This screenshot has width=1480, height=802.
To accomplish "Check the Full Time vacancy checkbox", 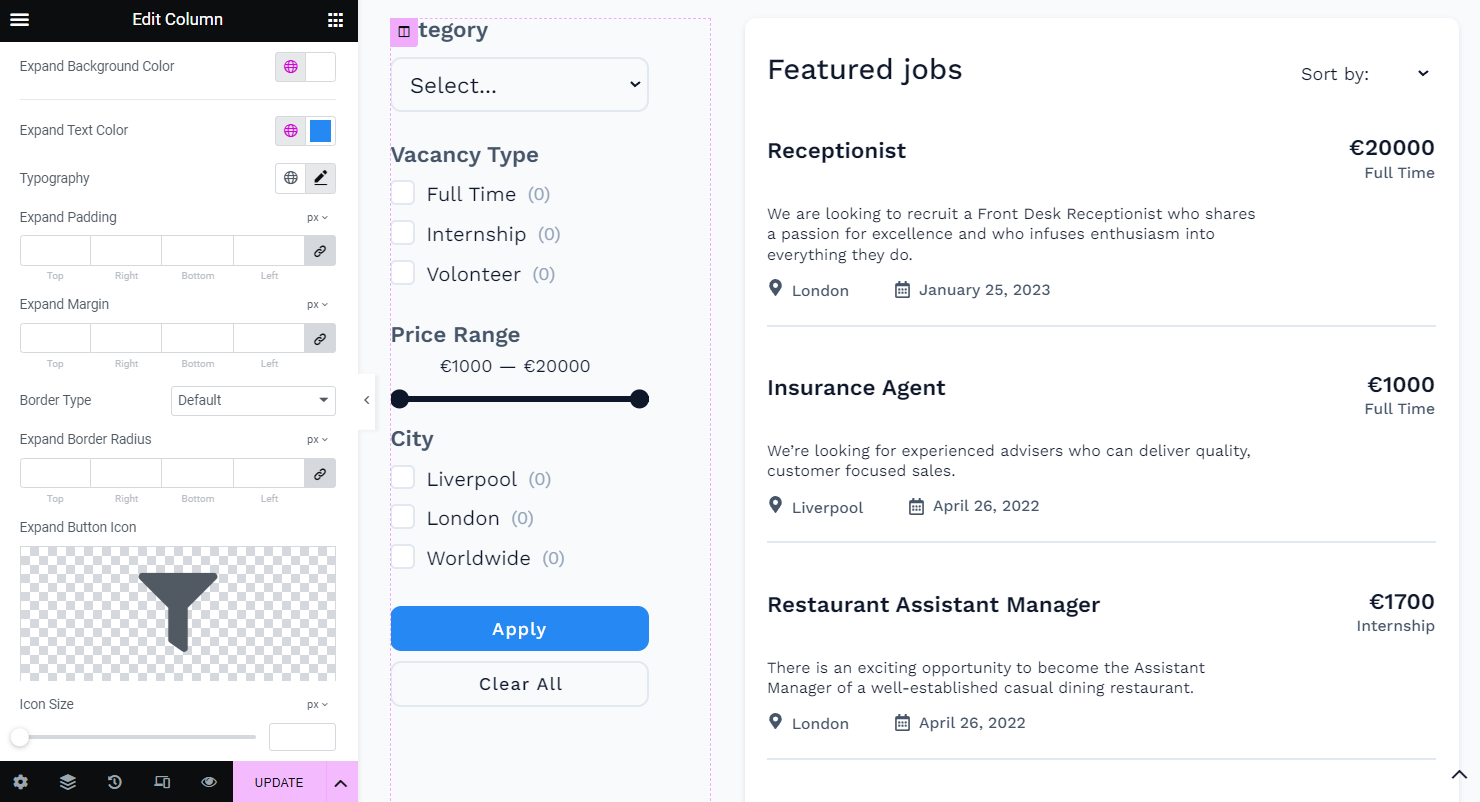I will pos(403,193).
